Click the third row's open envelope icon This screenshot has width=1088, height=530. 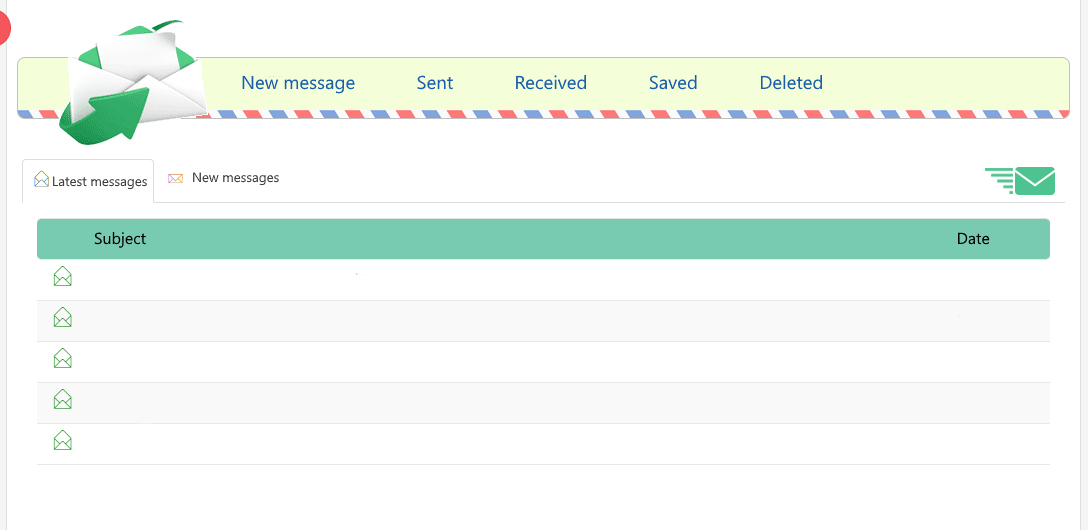63,358
